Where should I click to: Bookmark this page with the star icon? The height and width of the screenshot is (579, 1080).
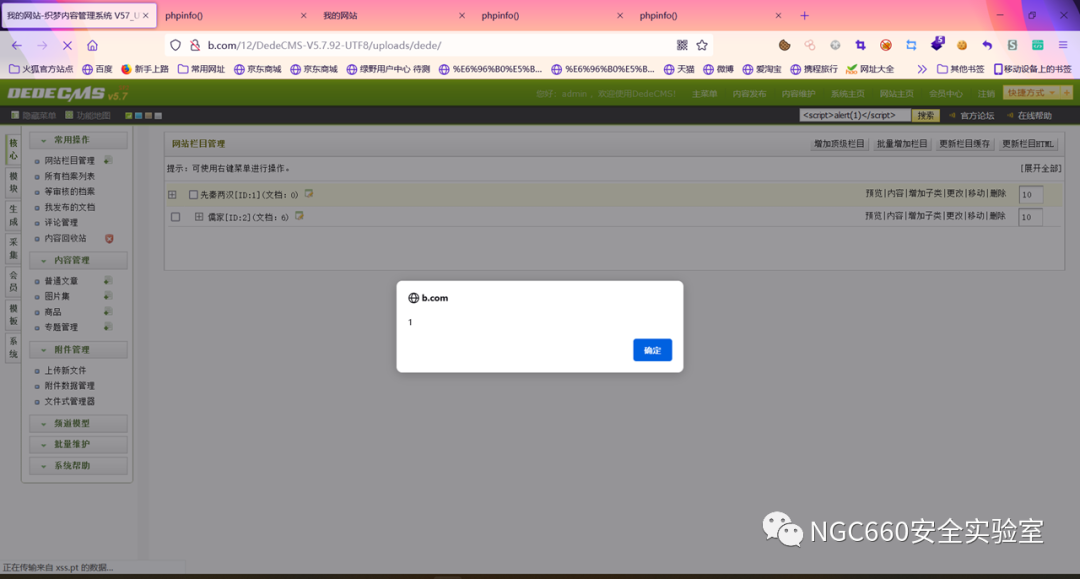[x=702, y=45]
